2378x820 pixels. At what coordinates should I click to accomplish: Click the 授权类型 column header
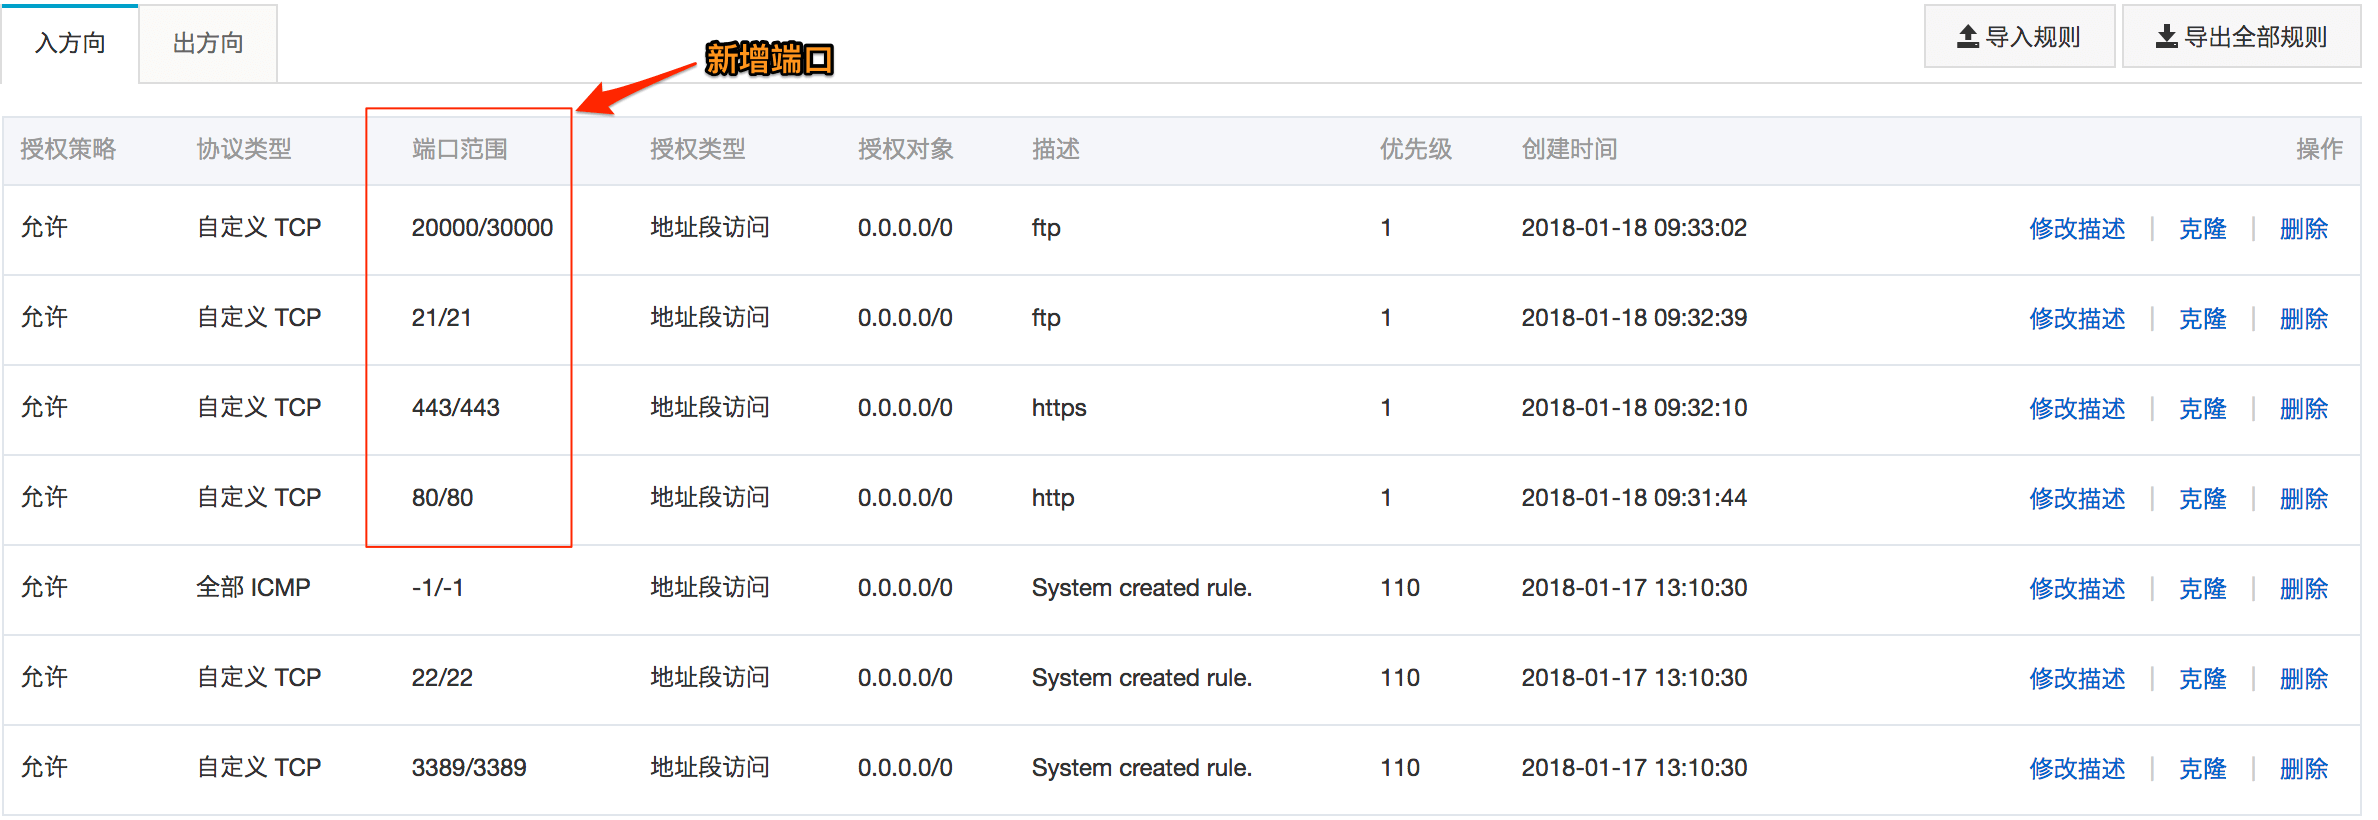(697, 149)
